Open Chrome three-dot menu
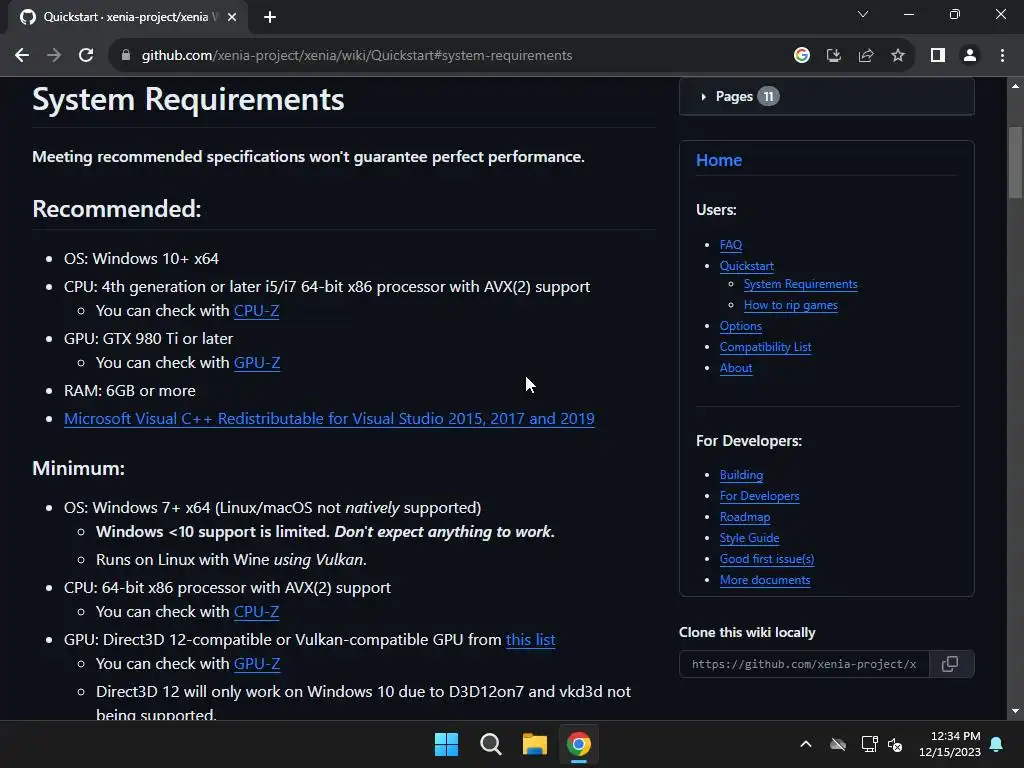The width and height of the screenshot is (1024, 768). (x=1002, y=56)
